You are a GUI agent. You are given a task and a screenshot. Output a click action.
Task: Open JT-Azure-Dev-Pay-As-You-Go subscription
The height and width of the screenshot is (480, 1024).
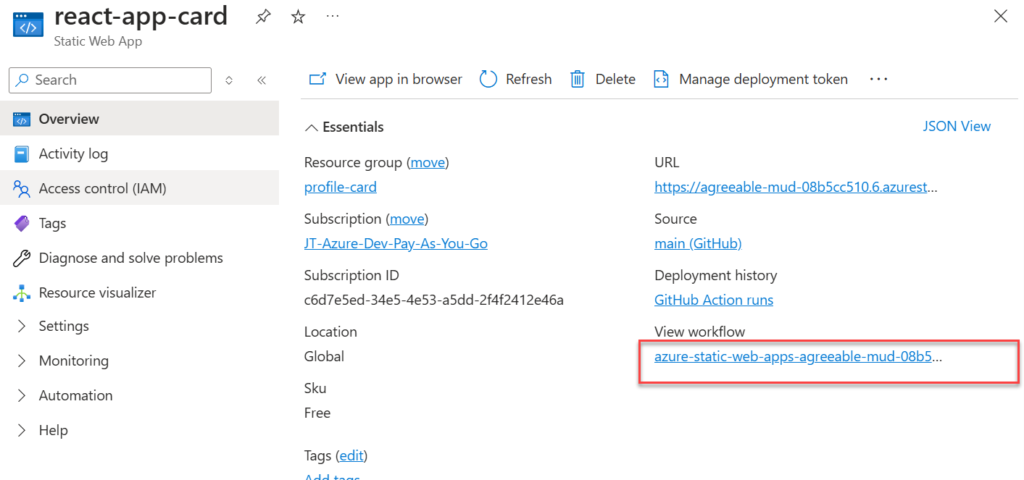point(396,244)
